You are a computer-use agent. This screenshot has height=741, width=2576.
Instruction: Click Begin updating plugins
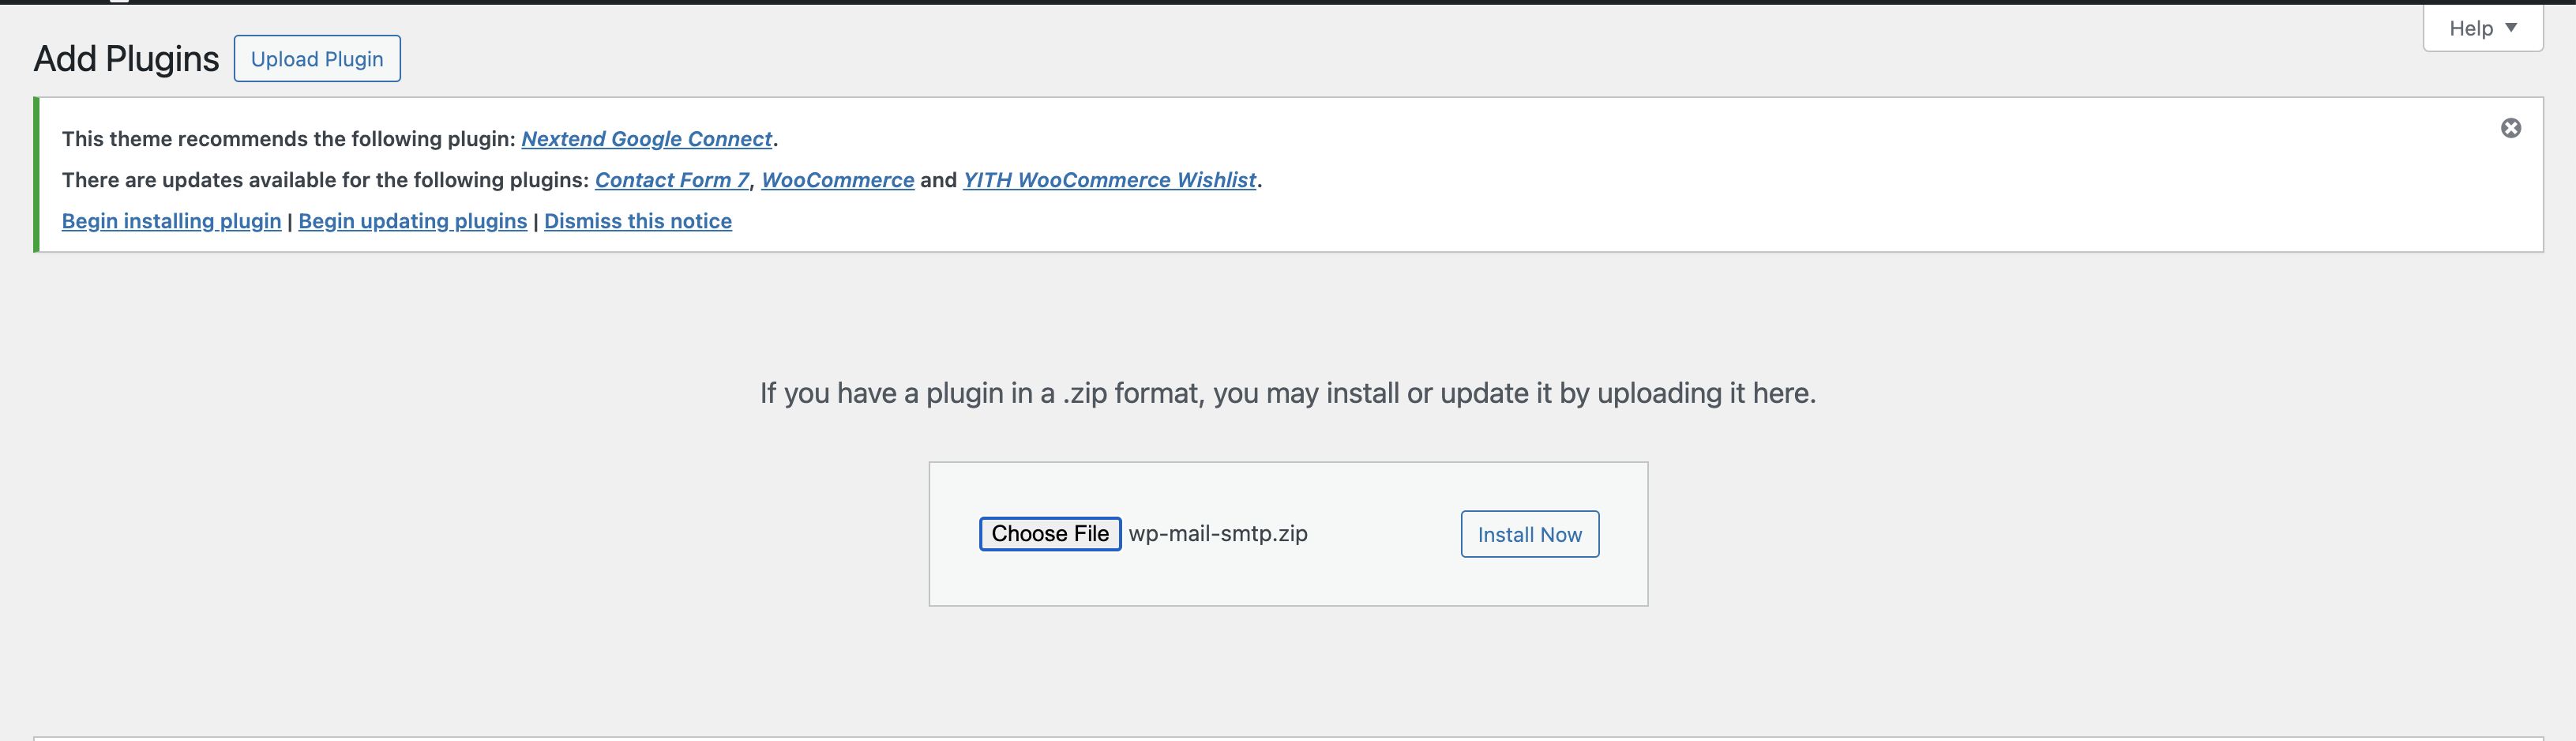(413, 221)
